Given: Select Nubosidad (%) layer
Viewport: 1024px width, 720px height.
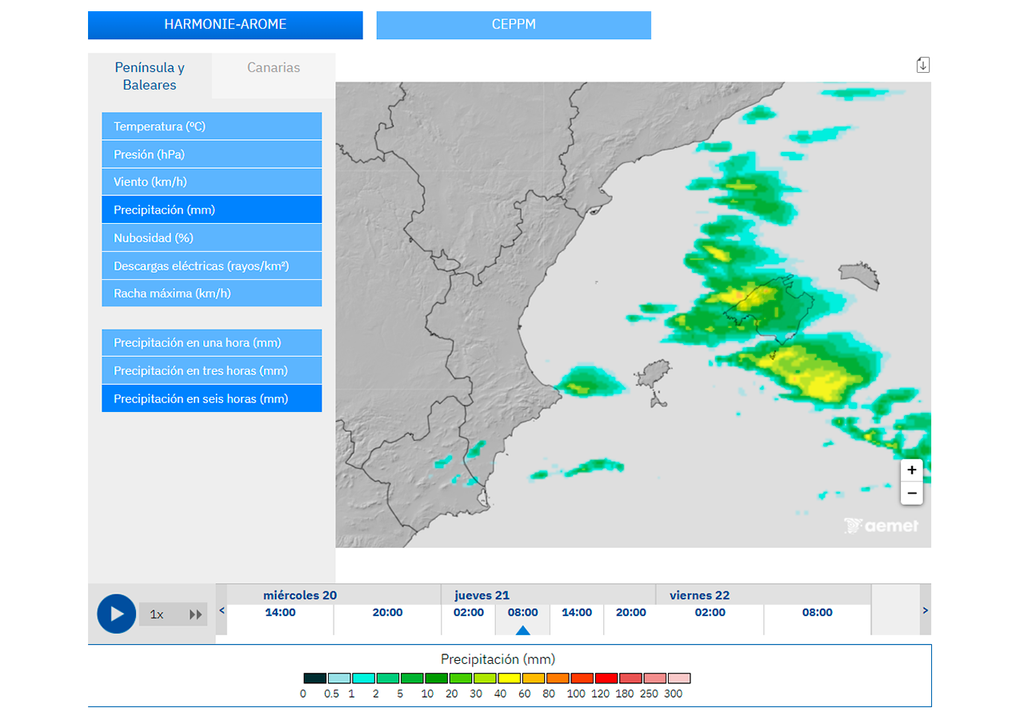Looking at the screenshot, I should [212, 238].
